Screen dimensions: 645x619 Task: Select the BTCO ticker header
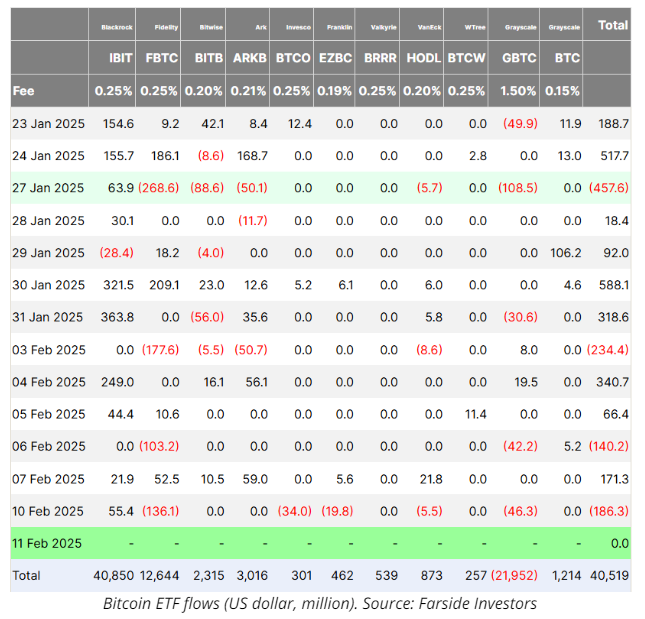[x=293, y=58]
